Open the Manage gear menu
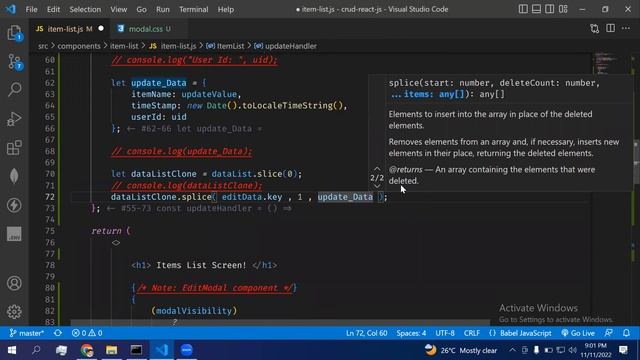The width and height of the screenshot is (640, 360). click(x=14, y=311)
